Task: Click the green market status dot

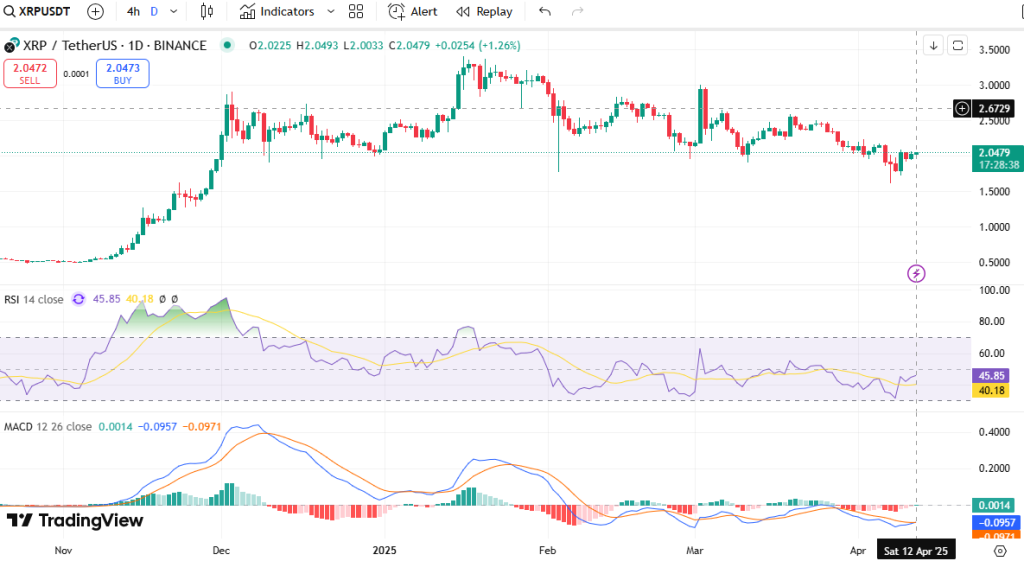Action: pyautogui.click(x=227, y=45)
